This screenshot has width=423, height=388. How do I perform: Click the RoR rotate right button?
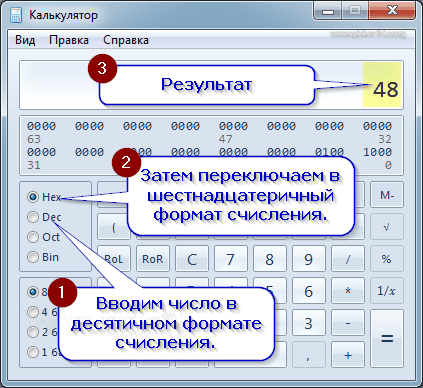(153, 259)
